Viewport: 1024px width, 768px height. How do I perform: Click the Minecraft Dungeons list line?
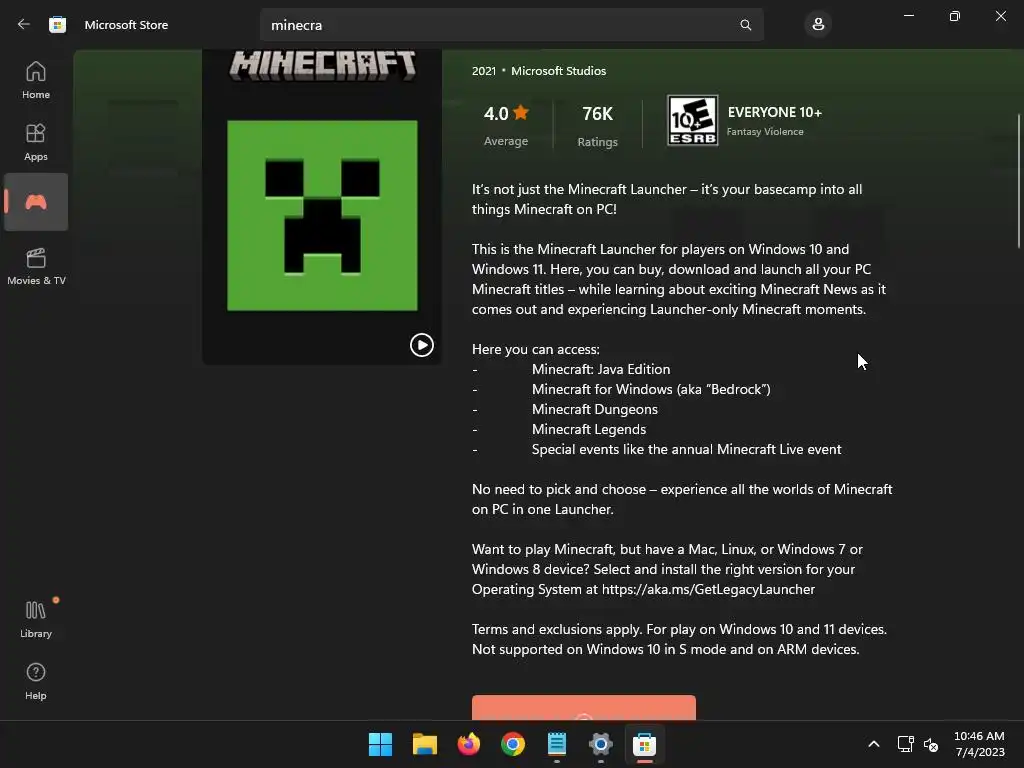594,409
